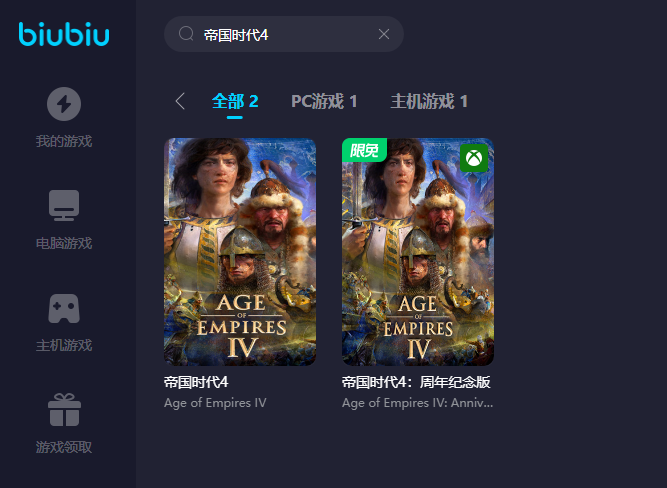Open the biubiu logo home
Screen dimensions: 667x488
(64, 34)
